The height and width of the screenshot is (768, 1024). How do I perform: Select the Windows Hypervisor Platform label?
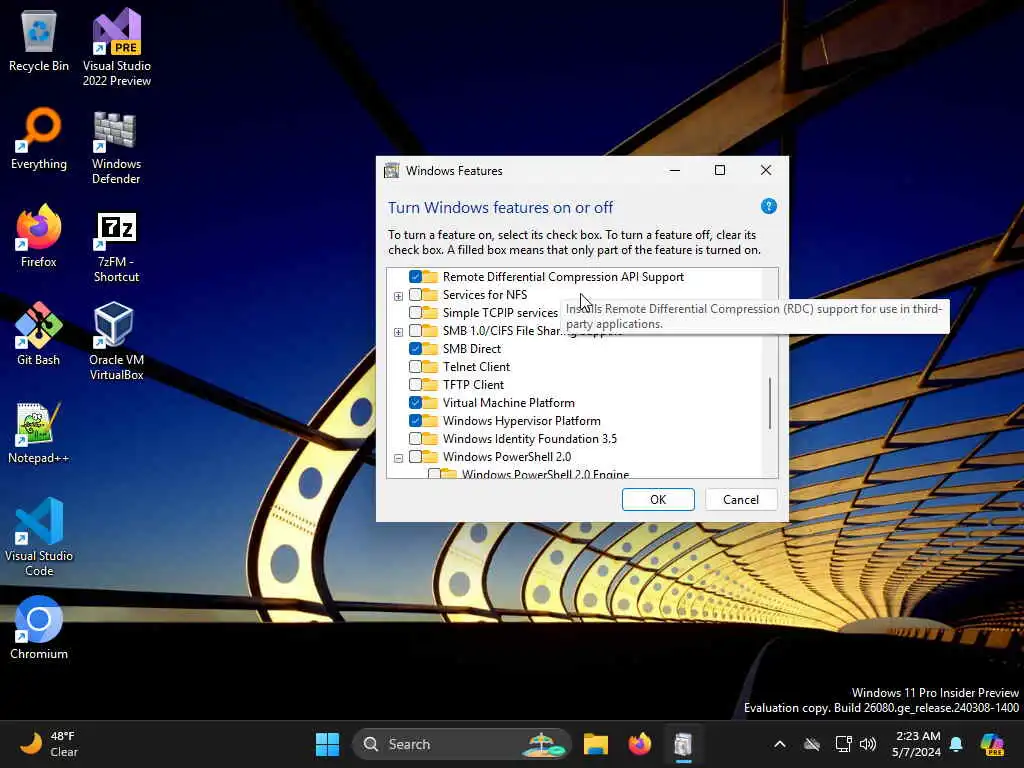point(522,421)
